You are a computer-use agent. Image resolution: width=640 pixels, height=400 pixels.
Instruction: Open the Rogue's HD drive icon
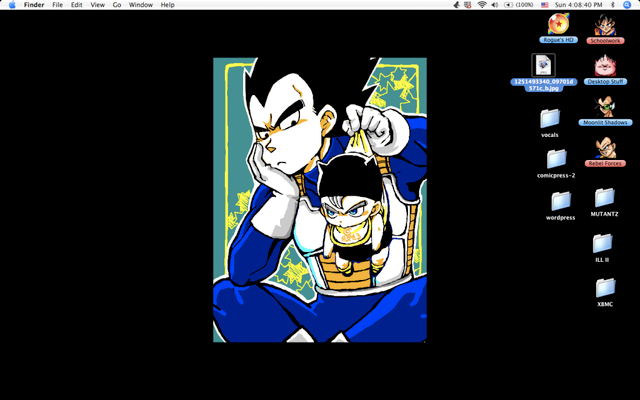coord(558,24)
